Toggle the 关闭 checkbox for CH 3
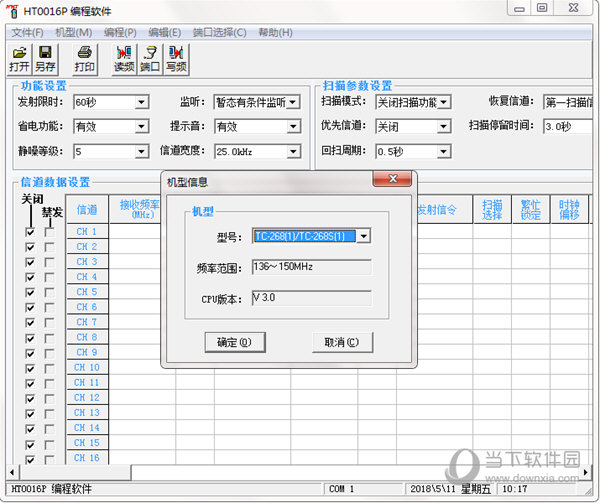Screen dimensions: 600x503 30,262
